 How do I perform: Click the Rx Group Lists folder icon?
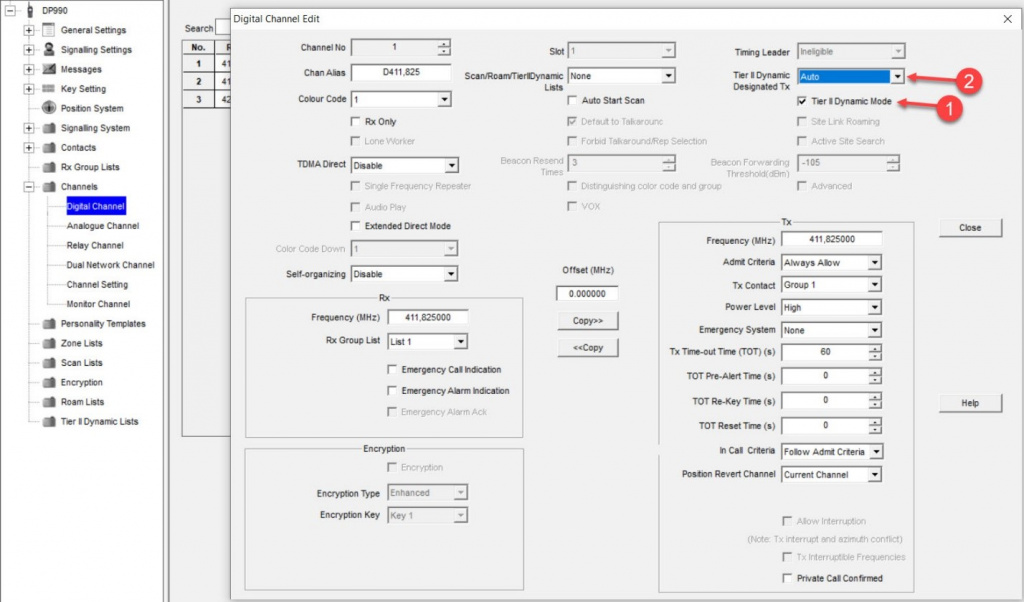(48, 167)
